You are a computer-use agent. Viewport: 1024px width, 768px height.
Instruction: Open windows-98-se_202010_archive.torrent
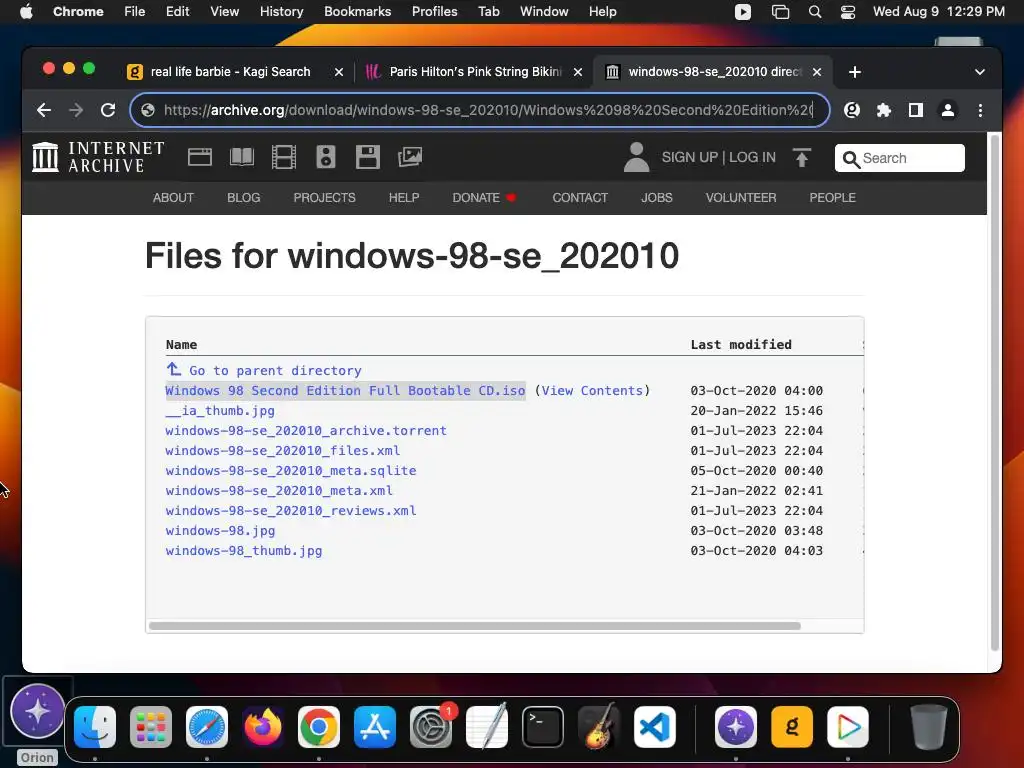(x=306, y=431)
